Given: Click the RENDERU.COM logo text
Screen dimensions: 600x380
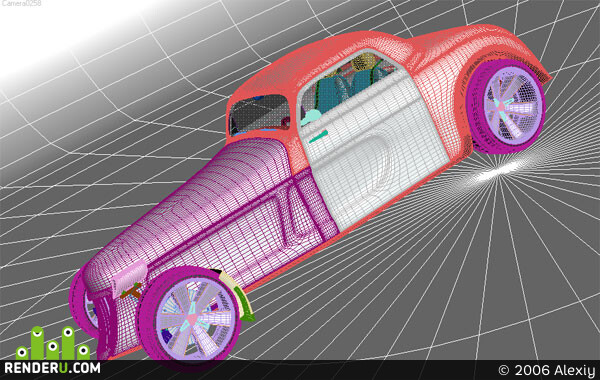Looking at the screenshot, I should click(52, 368).
